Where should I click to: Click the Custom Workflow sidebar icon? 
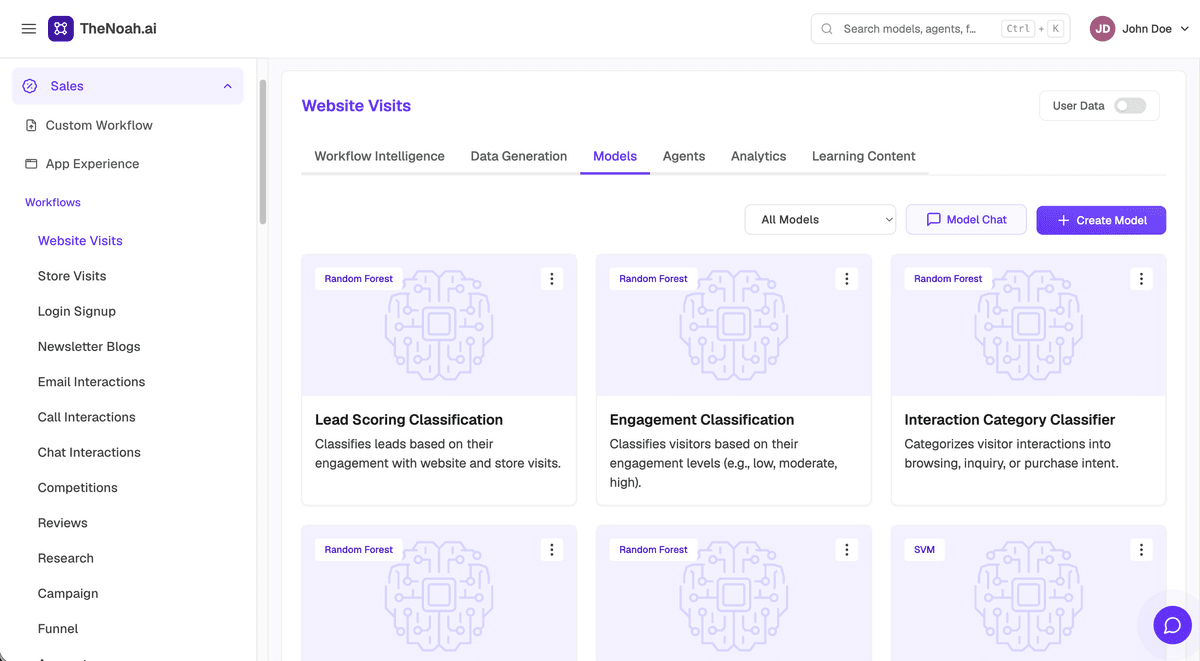(x=31, y=125)
